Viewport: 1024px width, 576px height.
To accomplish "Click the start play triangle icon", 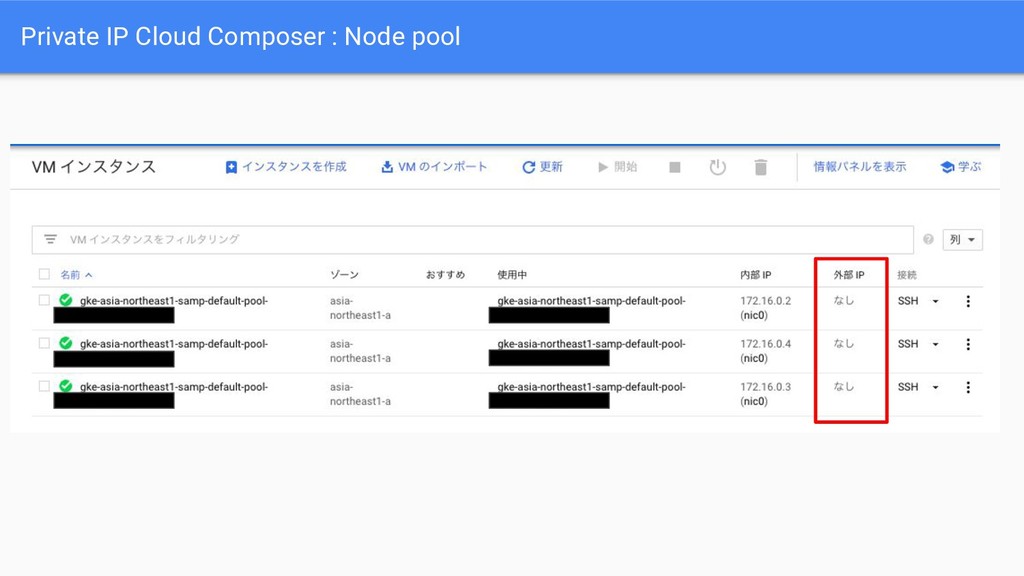I will [x=603, y=167].
